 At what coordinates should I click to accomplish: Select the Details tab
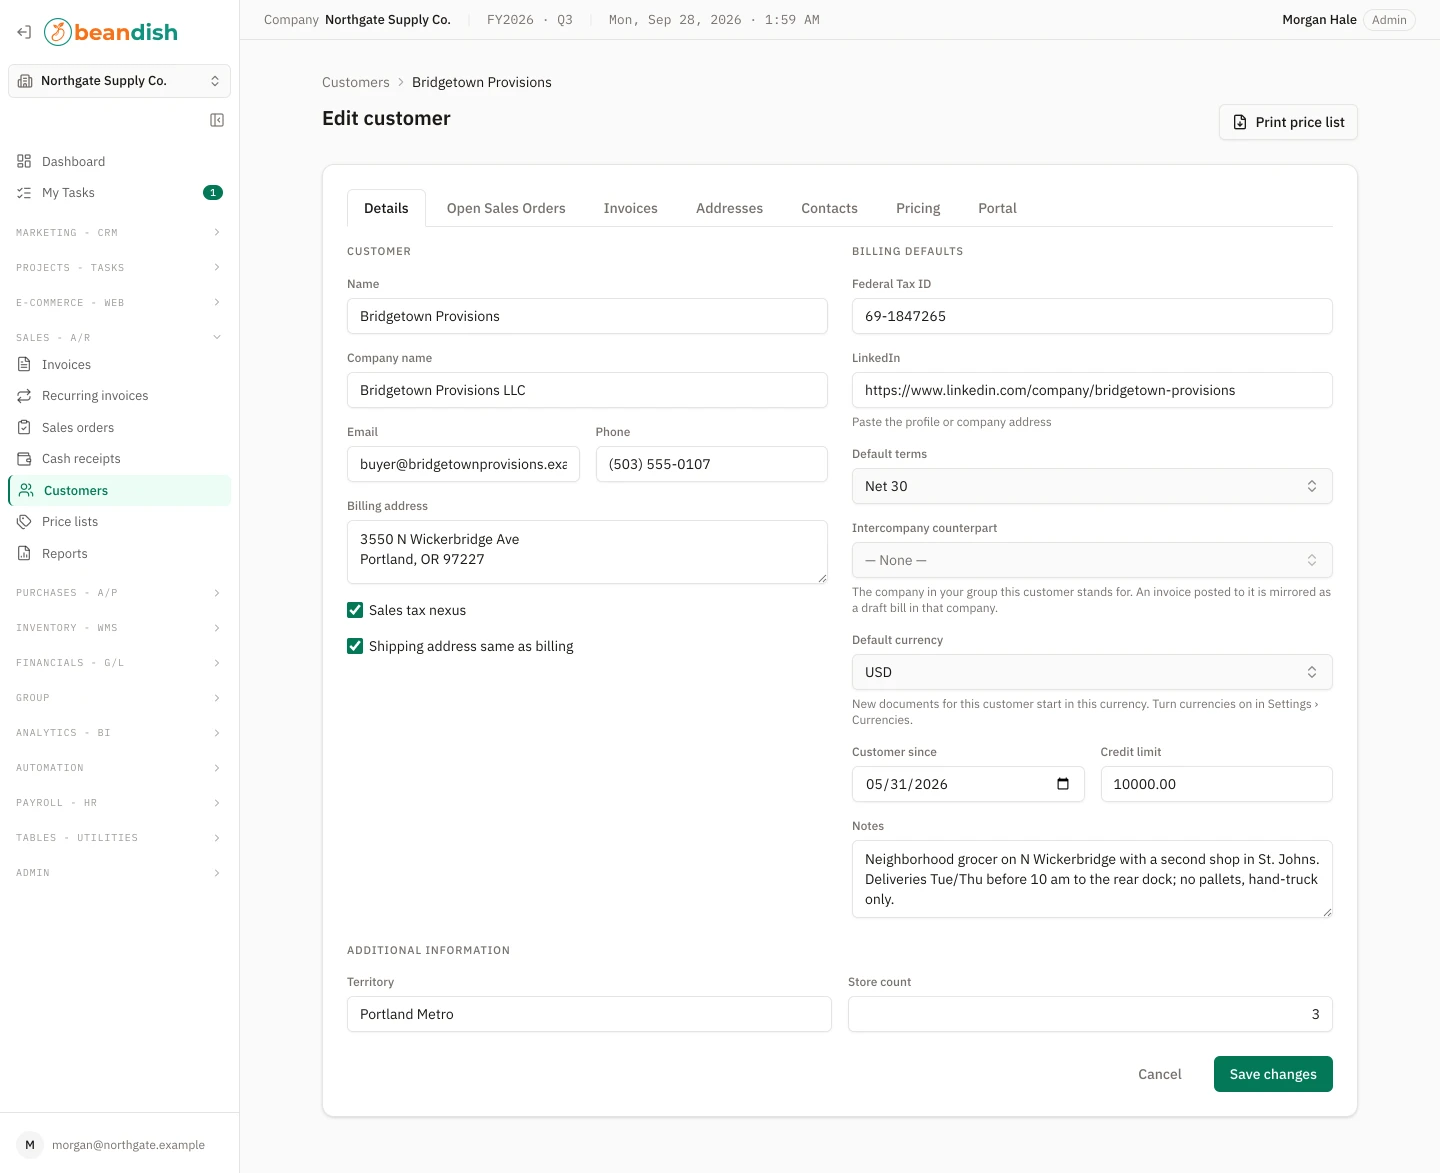point(386,208)
